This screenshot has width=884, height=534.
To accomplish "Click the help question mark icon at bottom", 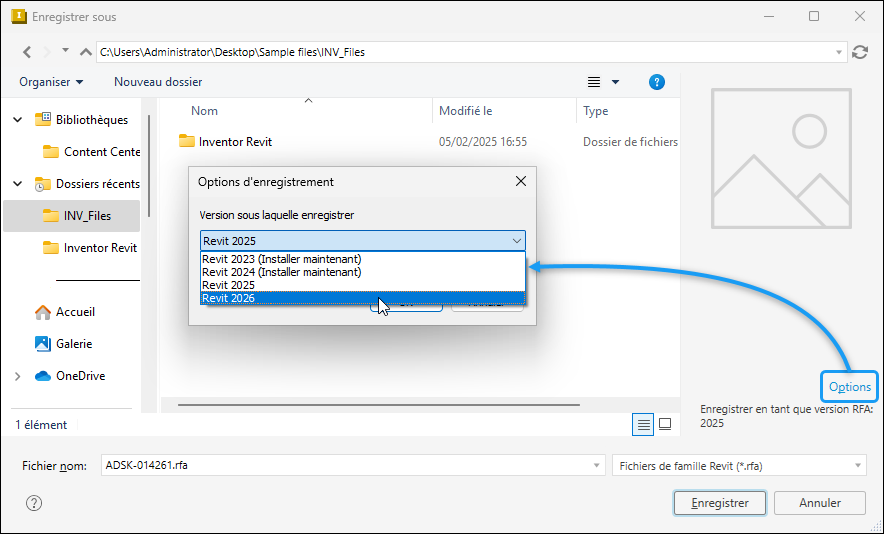I will point(34,503).
